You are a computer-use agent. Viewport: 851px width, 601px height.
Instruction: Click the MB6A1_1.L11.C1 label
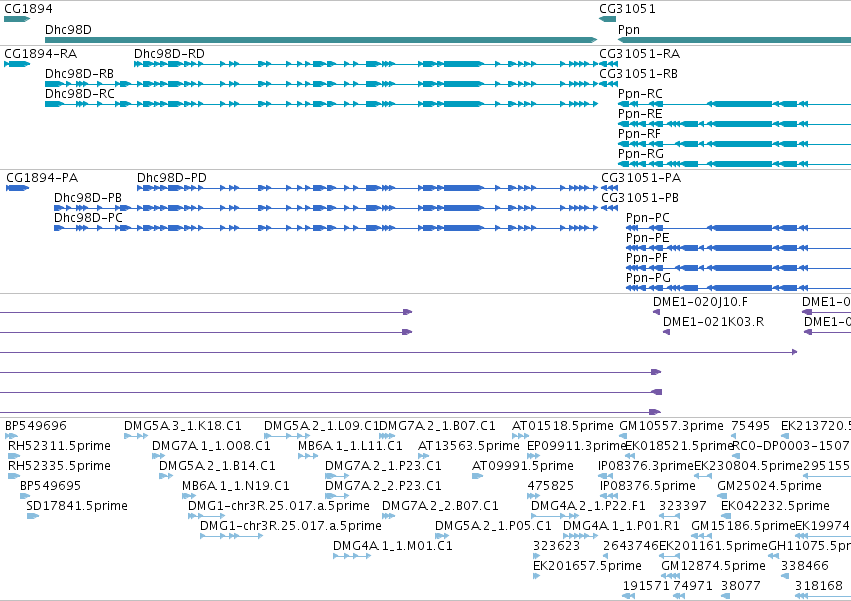pyautogui.click(x=350, y=446)
